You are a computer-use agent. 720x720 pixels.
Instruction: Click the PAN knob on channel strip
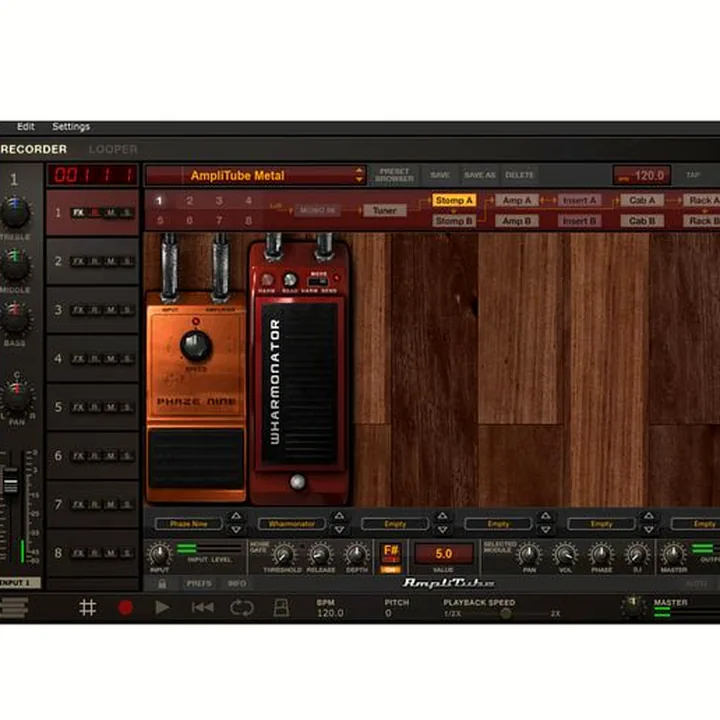point(17,397)
